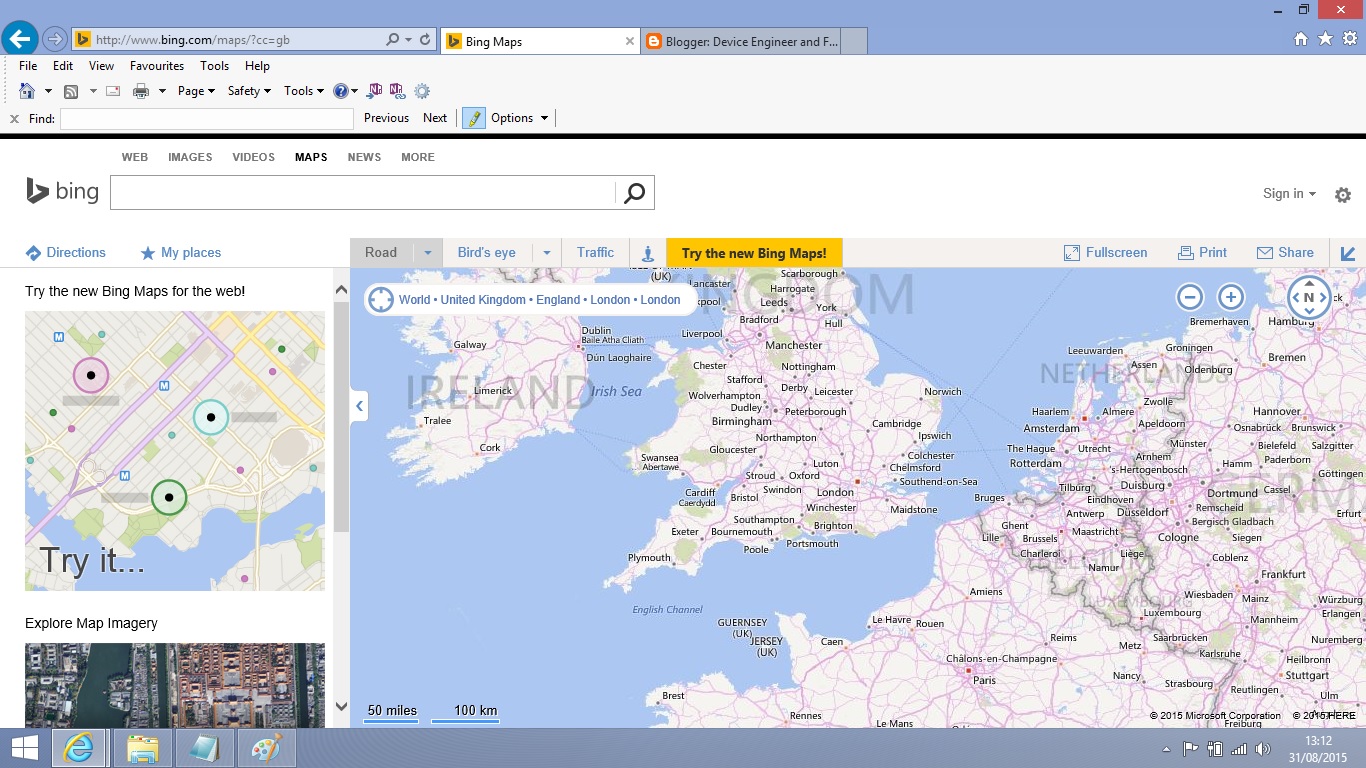Open the Edit menu
The width and height of the screenshot is (1366, 768).
[x=63, y=66]
